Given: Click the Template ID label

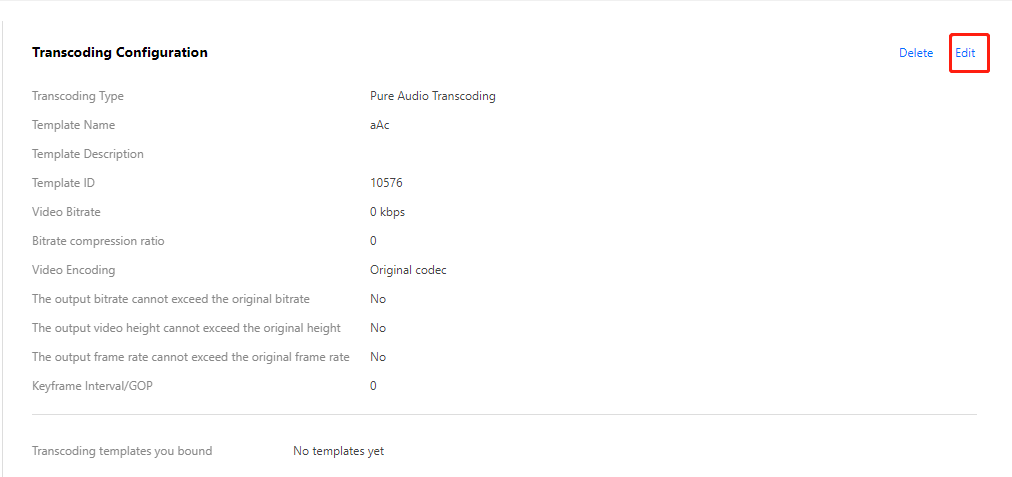Looking at the screenshot, I should pos(63,183).
